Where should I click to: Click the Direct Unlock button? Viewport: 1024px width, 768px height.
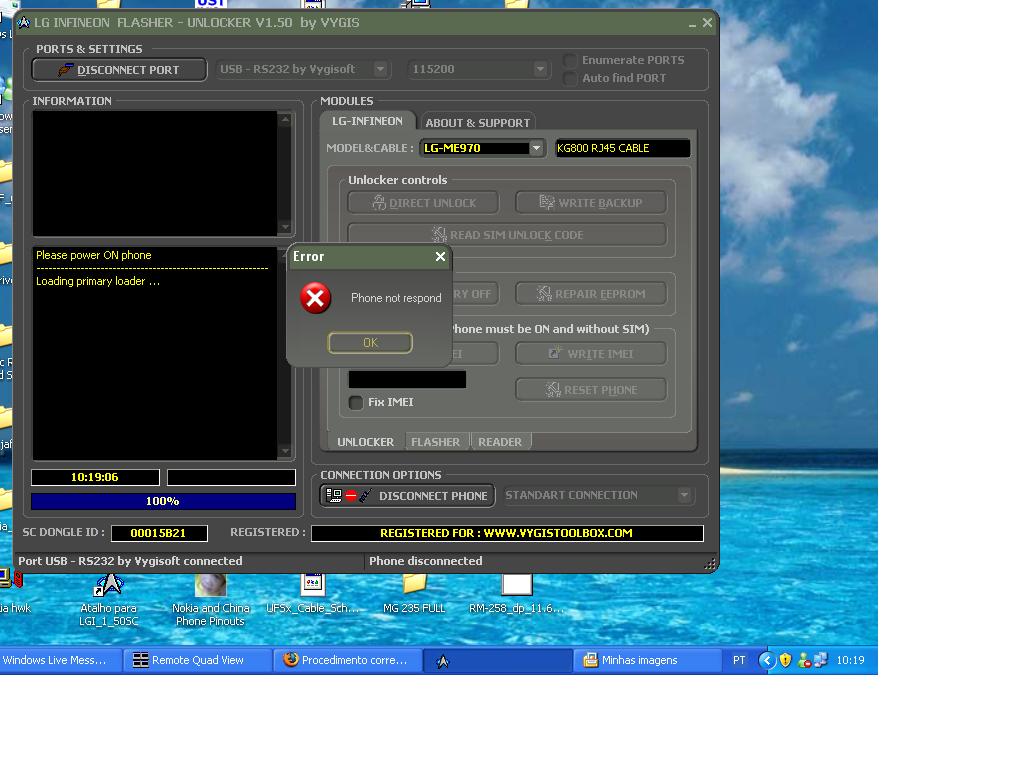[x=423, y=202]
